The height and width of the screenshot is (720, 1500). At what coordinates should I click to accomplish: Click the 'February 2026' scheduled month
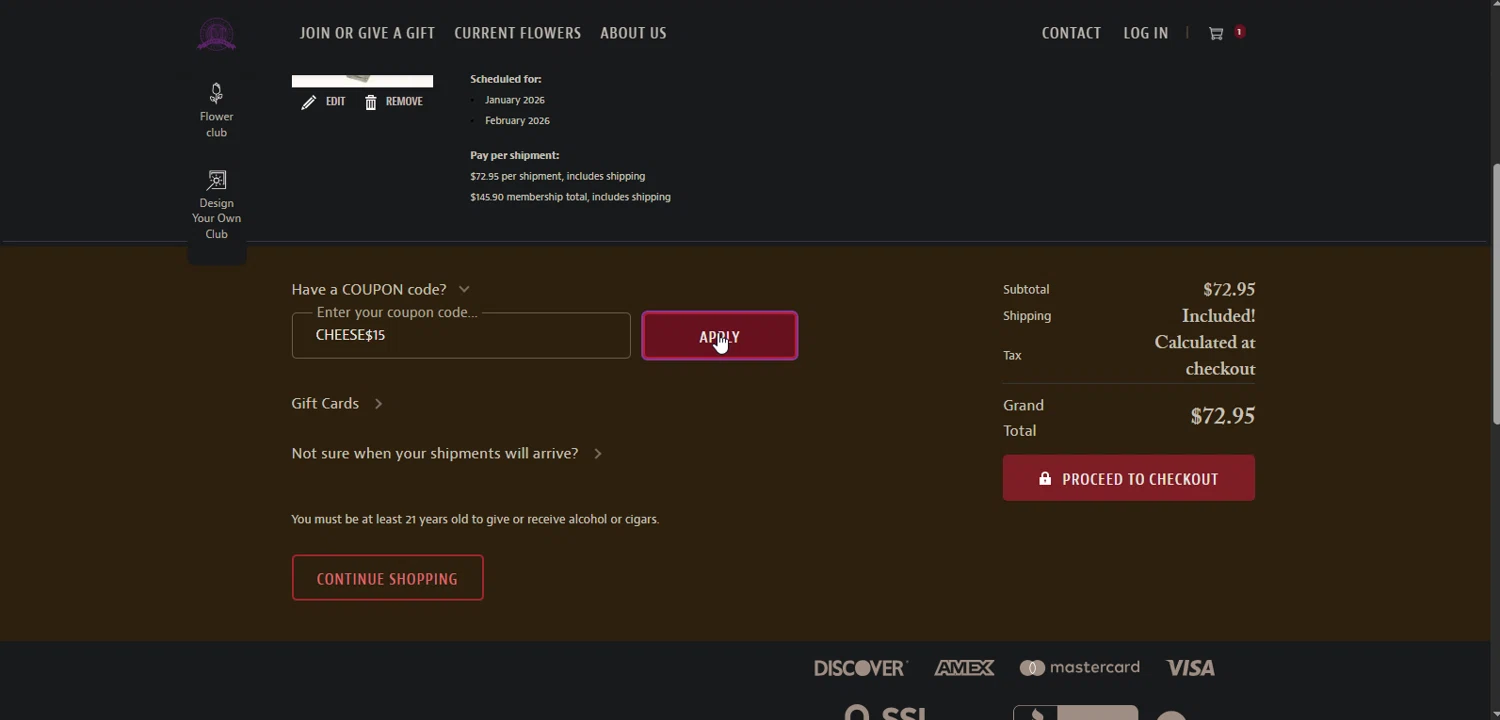point(517,121)
